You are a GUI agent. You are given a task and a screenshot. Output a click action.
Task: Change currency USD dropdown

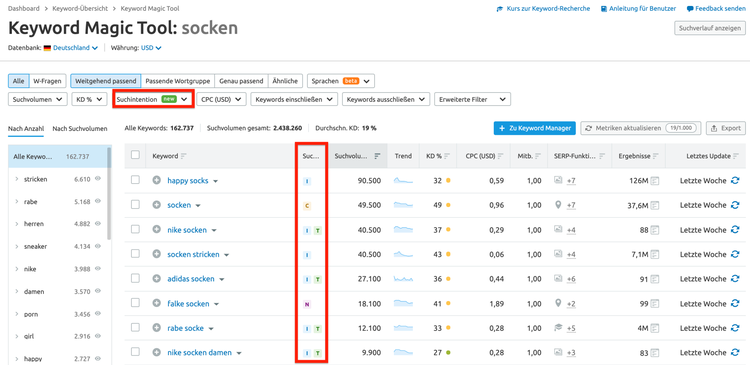(151, 48)
